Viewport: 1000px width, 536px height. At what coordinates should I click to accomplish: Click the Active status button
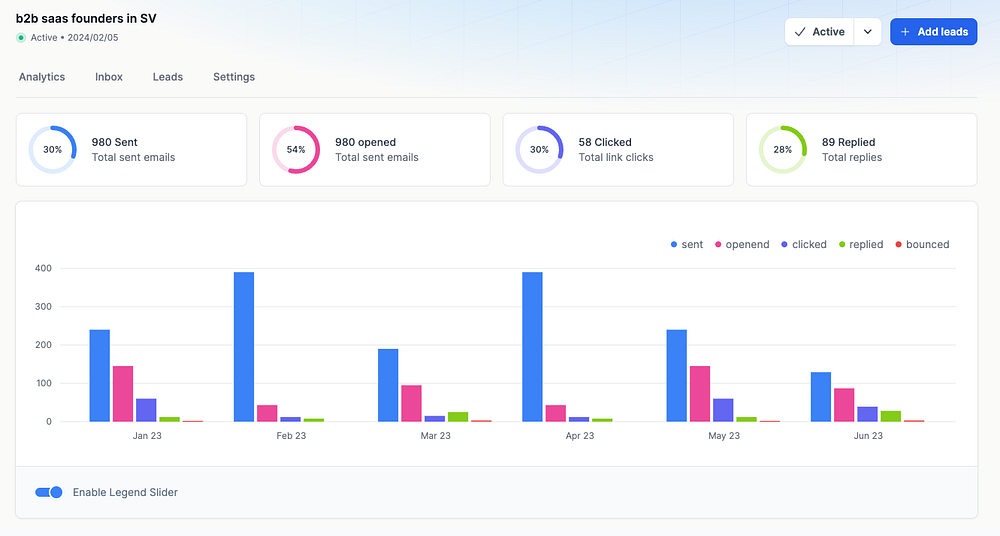click(x=820, y=31)
